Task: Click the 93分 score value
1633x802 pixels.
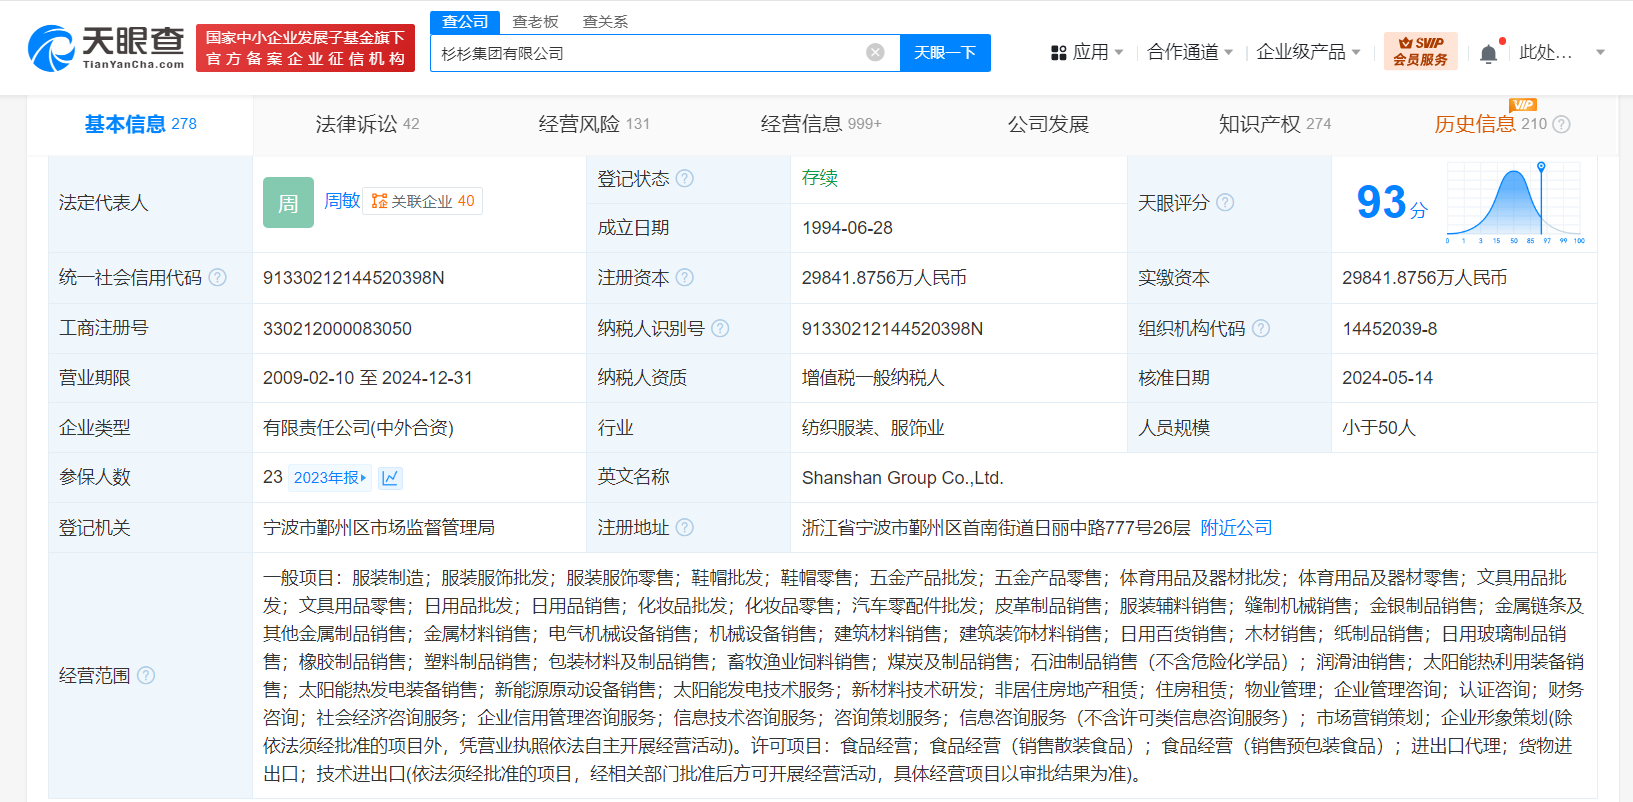Action: 1392,203
